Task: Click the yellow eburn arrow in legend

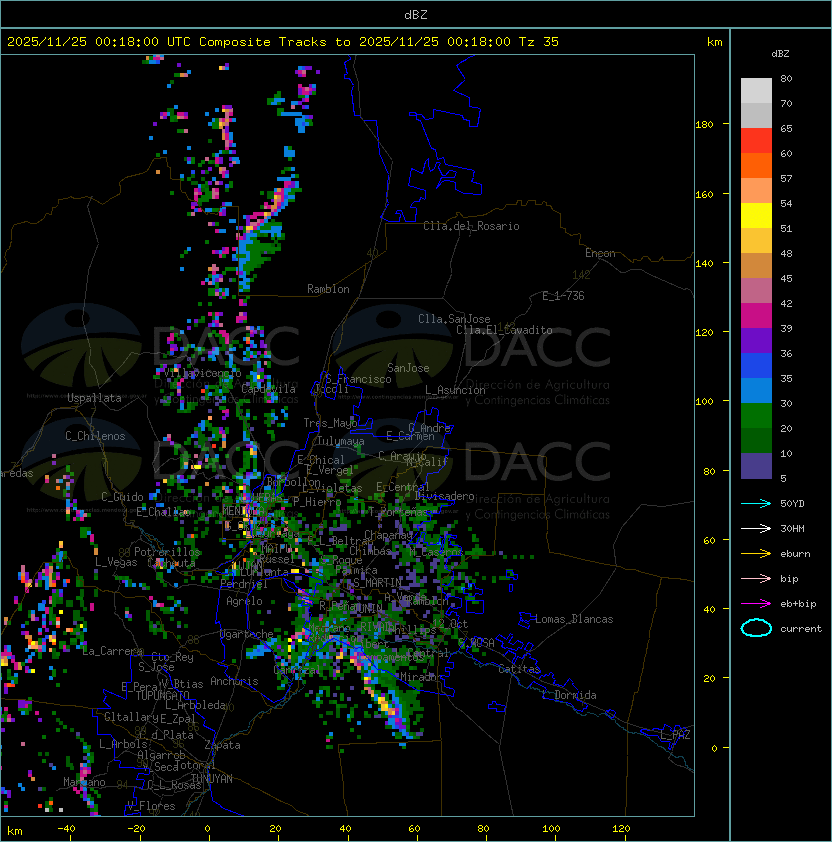Action: click(756, 554)
